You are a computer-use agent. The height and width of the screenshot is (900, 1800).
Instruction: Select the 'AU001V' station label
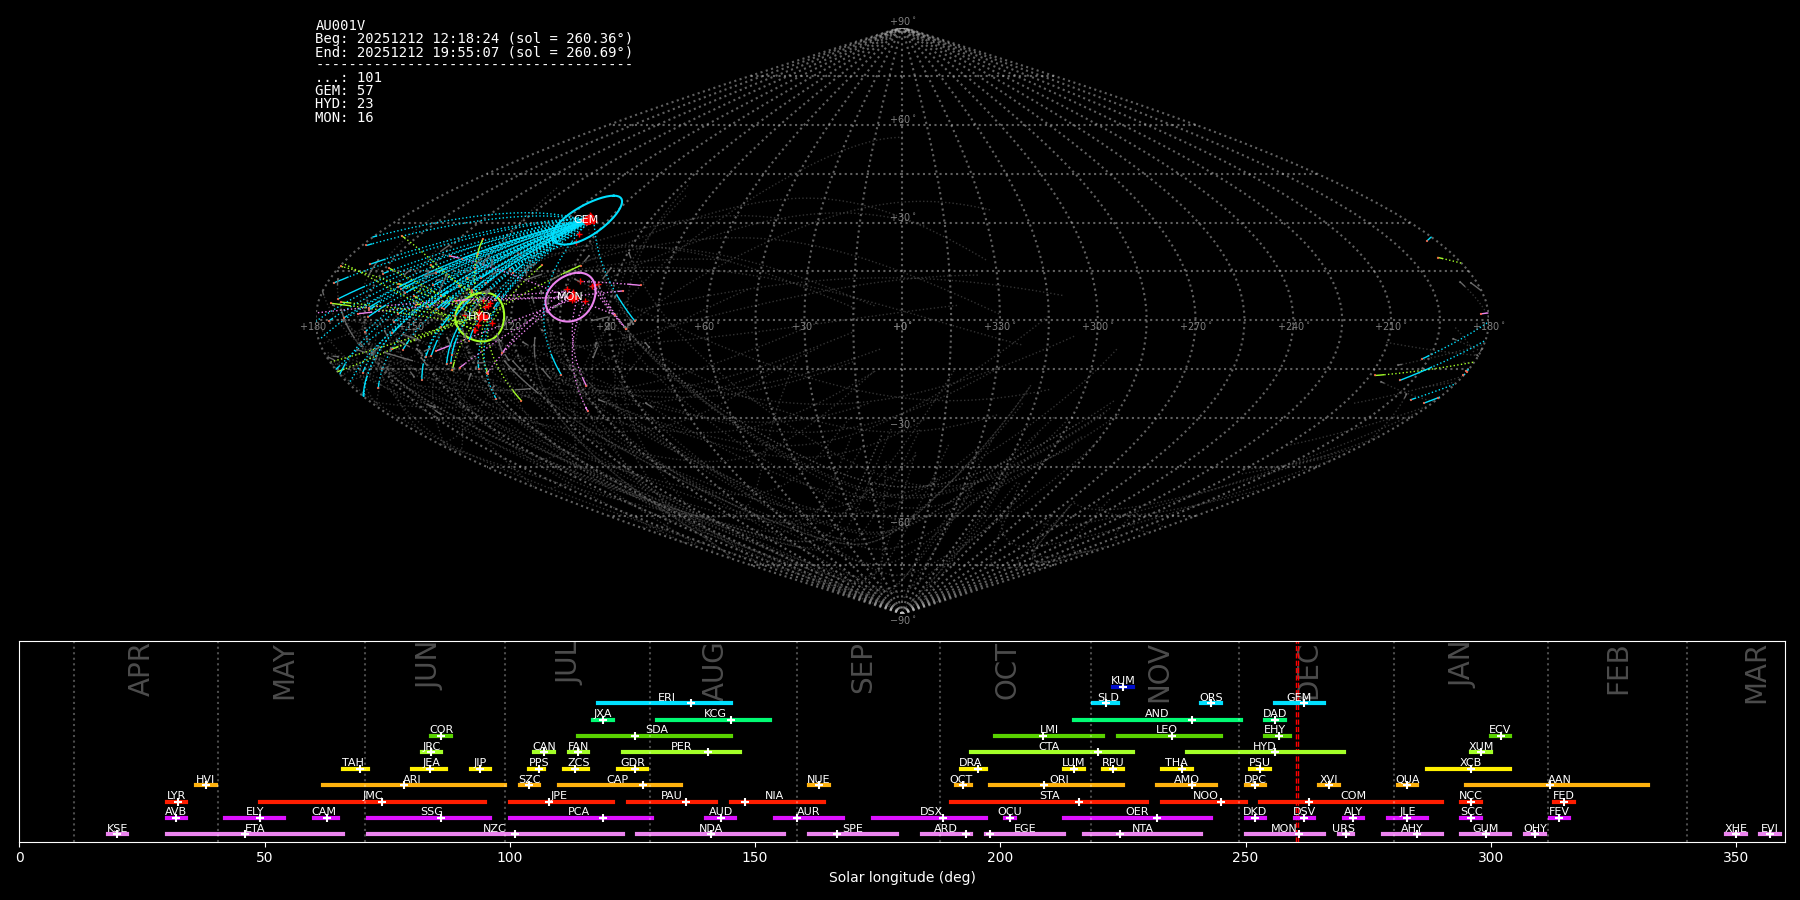[x=340, y=26]
